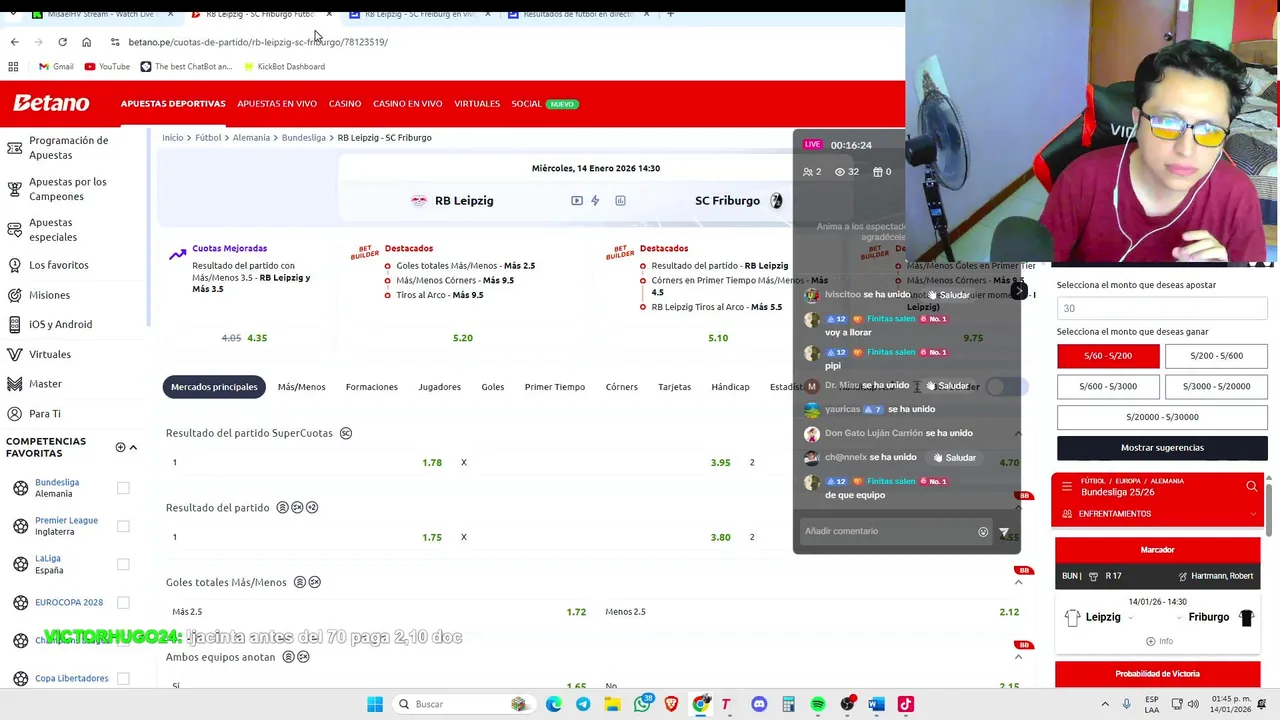The image size is (1280, 720).
Task: Open Virtuales in the left sidebar
Action: point(49,354)
